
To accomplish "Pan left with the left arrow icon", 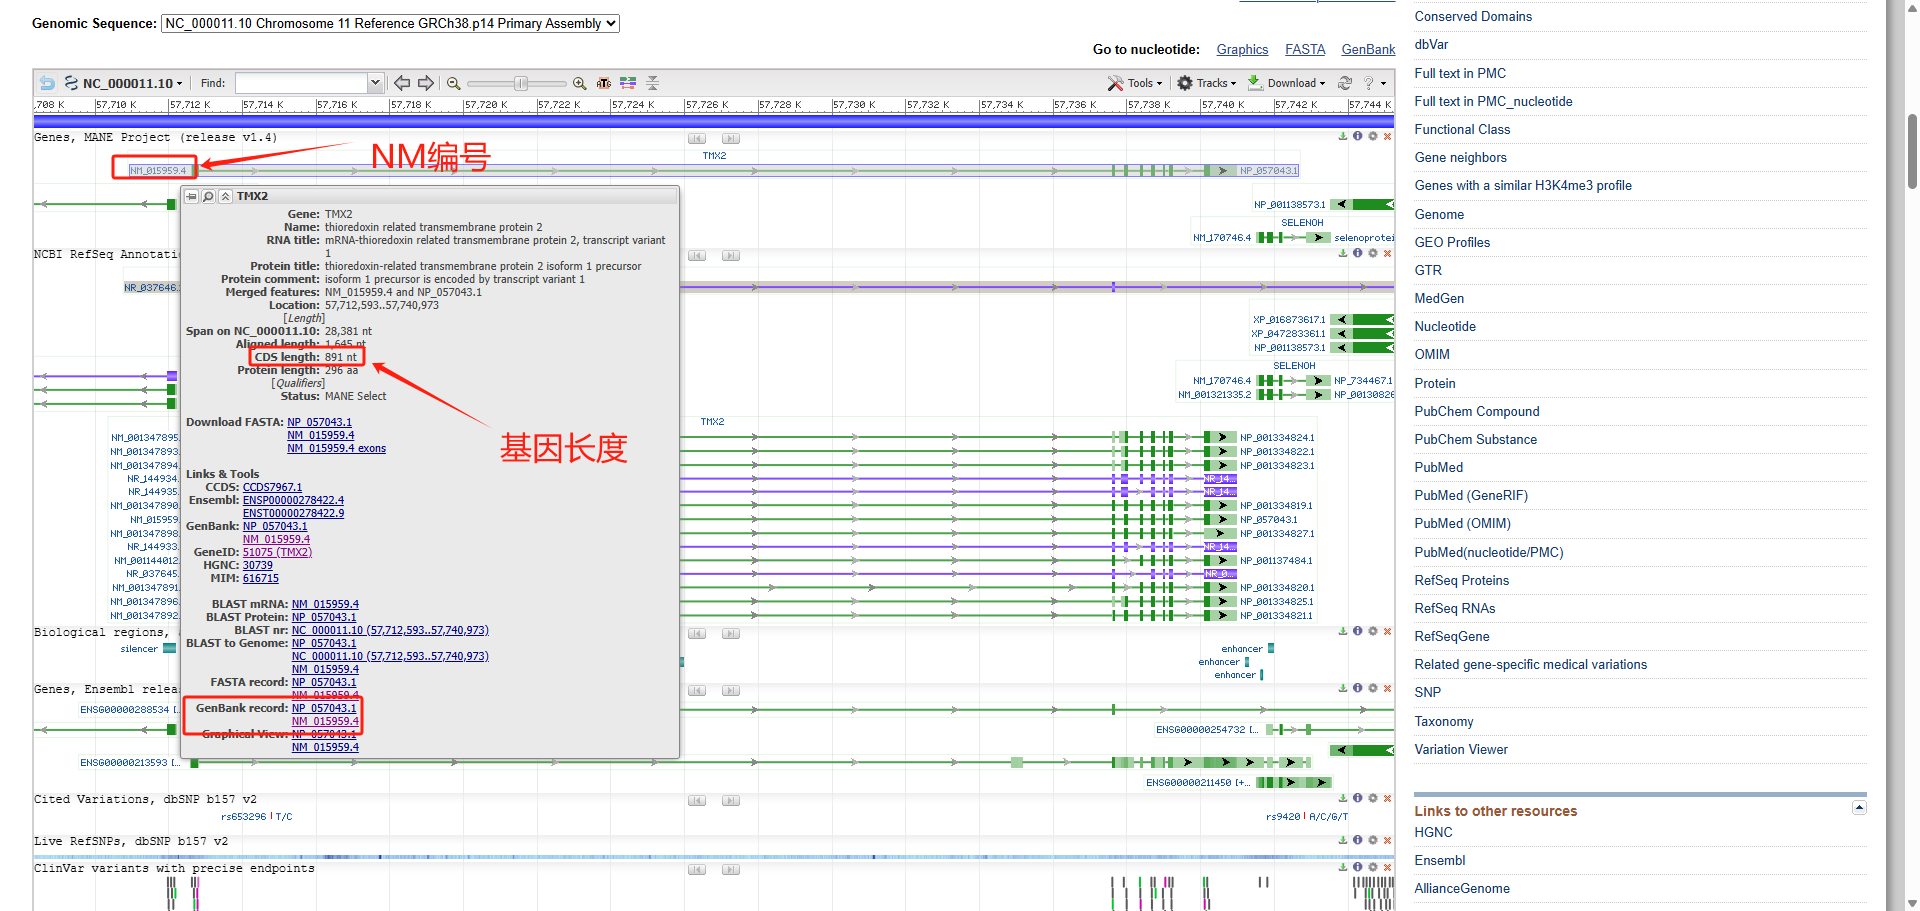I will click(x=402, y=83).
